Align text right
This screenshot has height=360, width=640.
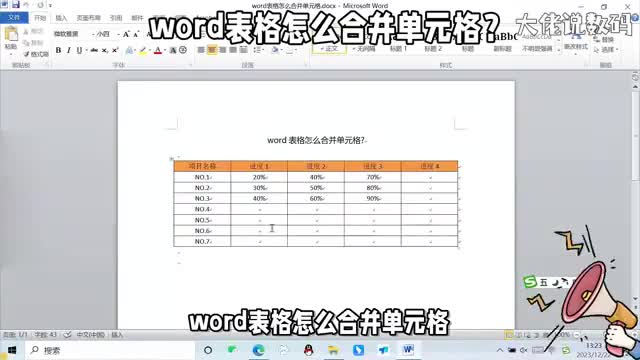[222, 50]
